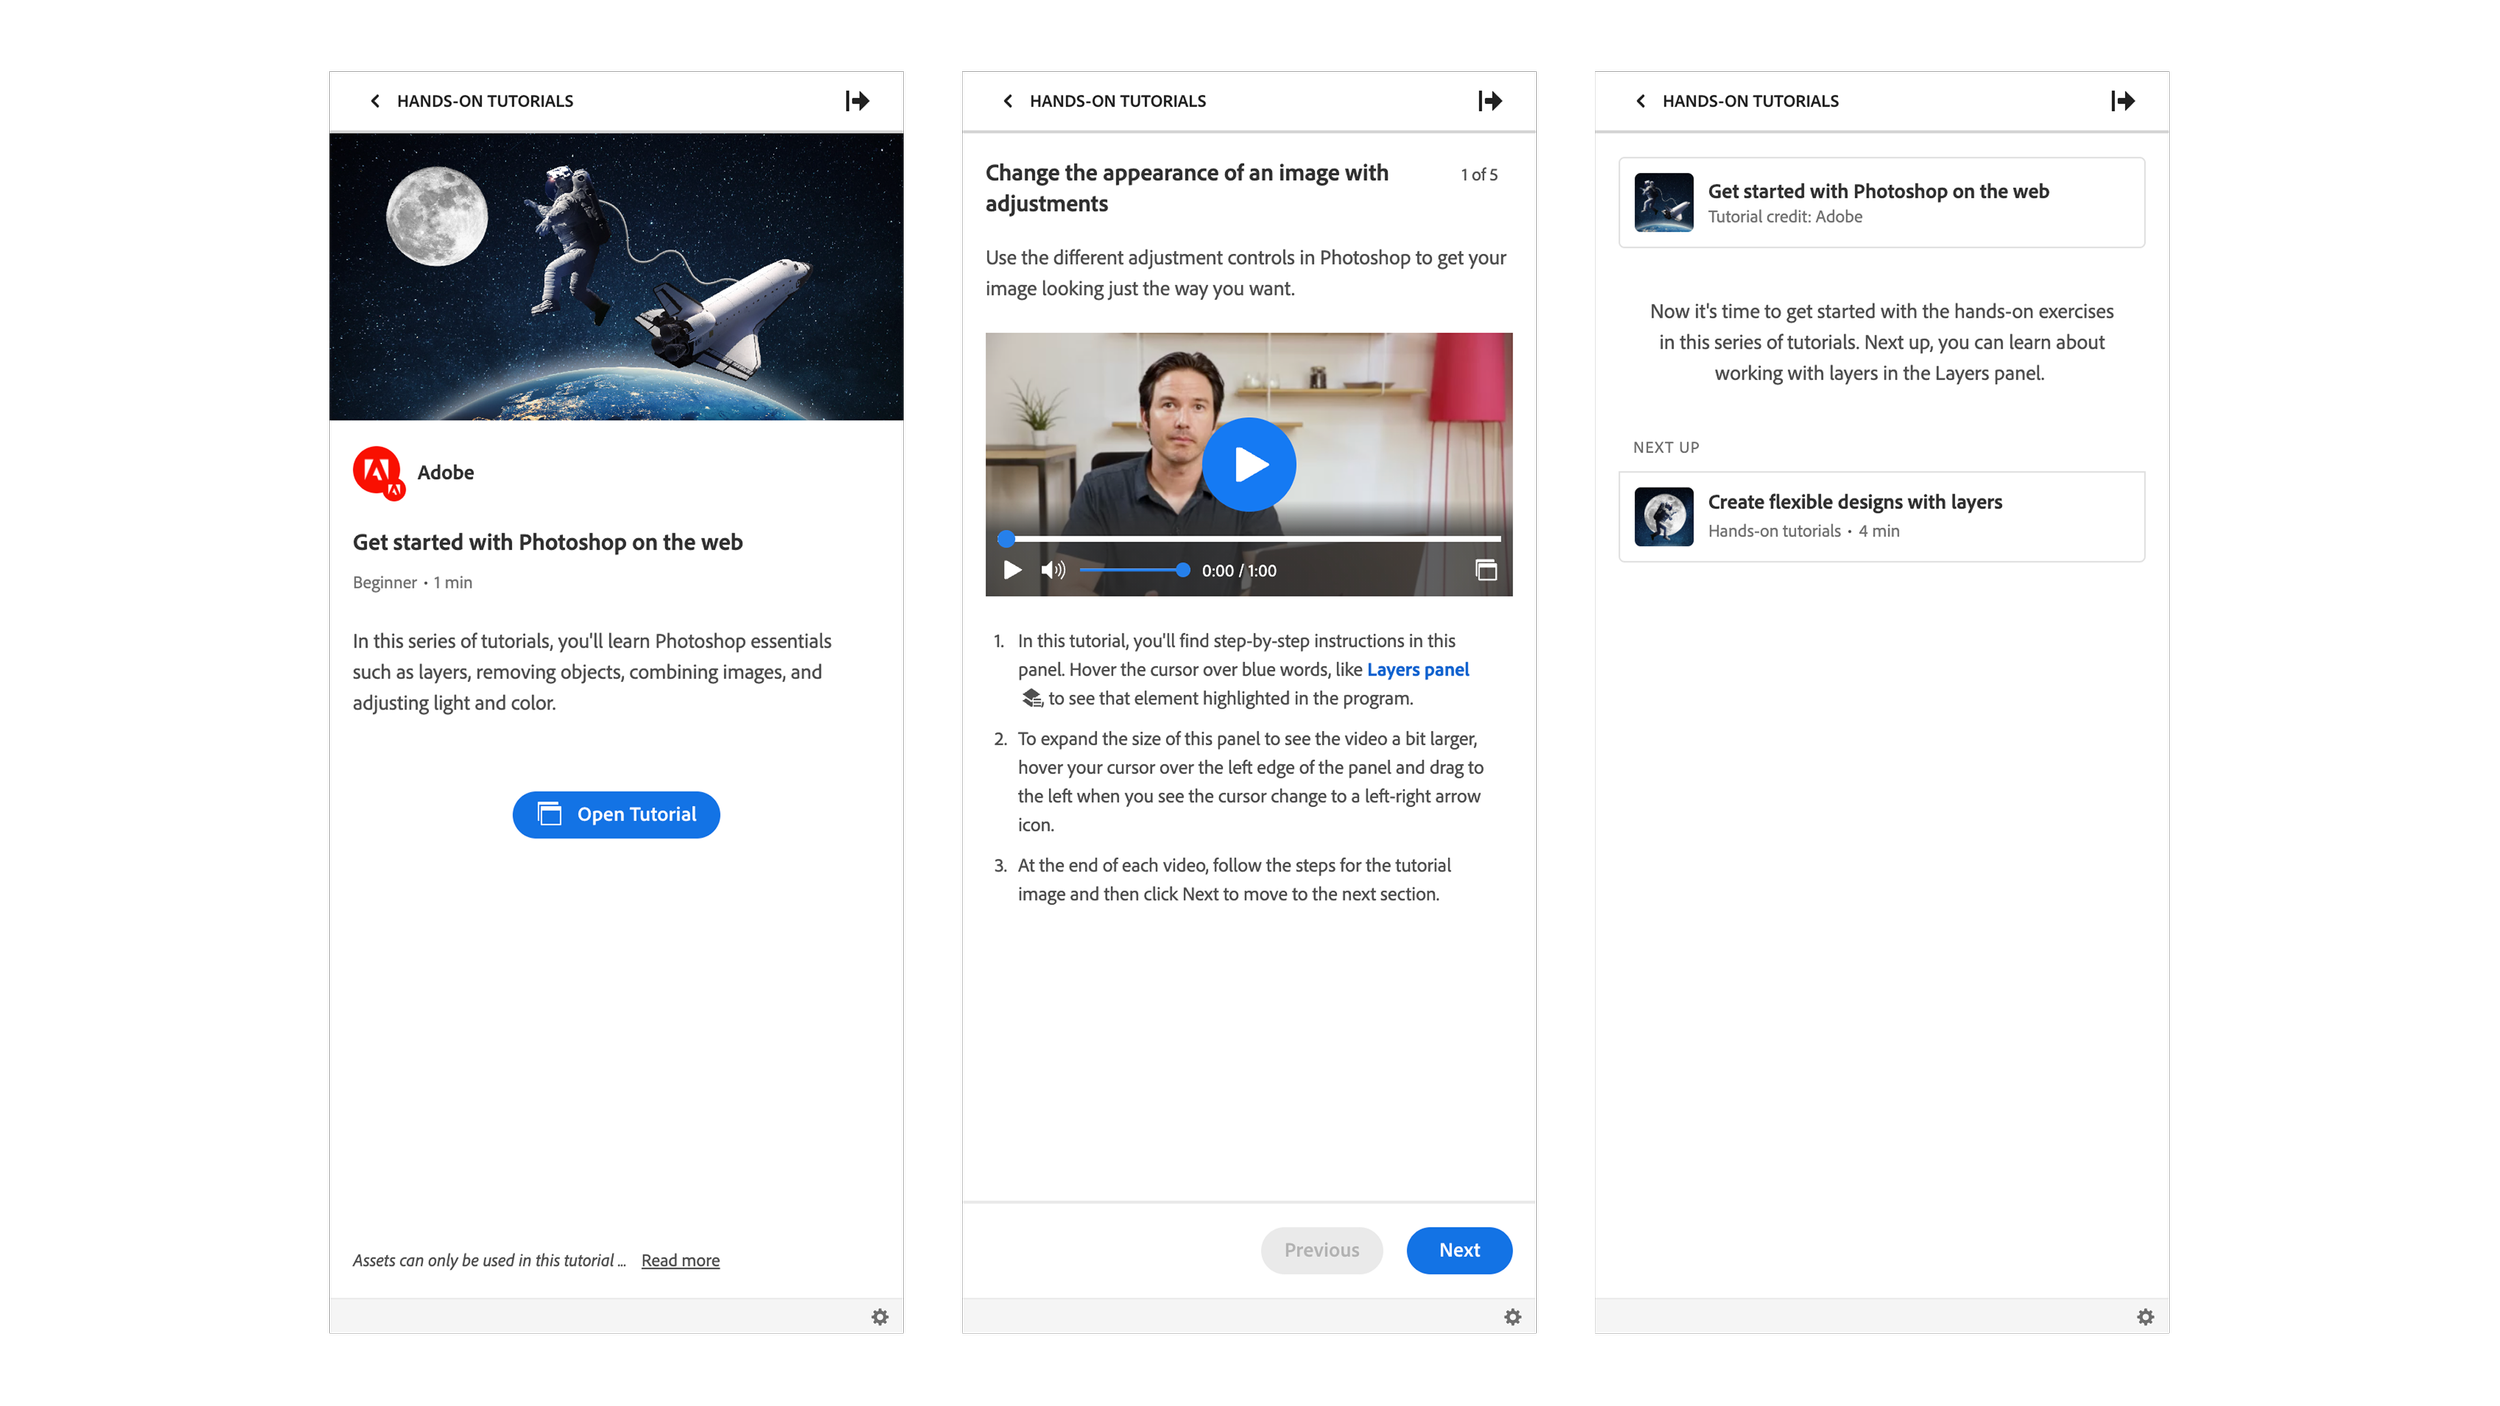The width and height of the screenshot is (2500, 1406).
Task: Open the Read more link
Action: pos(680,1260)
